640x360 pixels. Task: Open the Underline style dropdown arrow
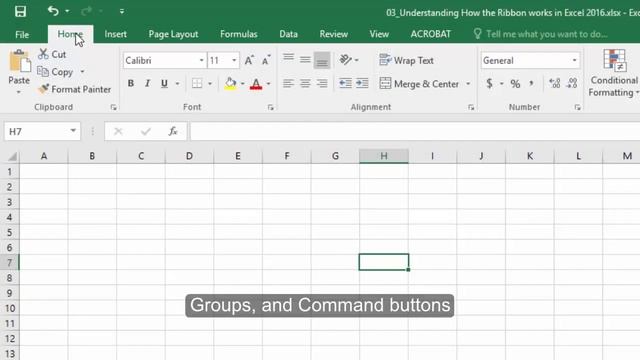177,84
